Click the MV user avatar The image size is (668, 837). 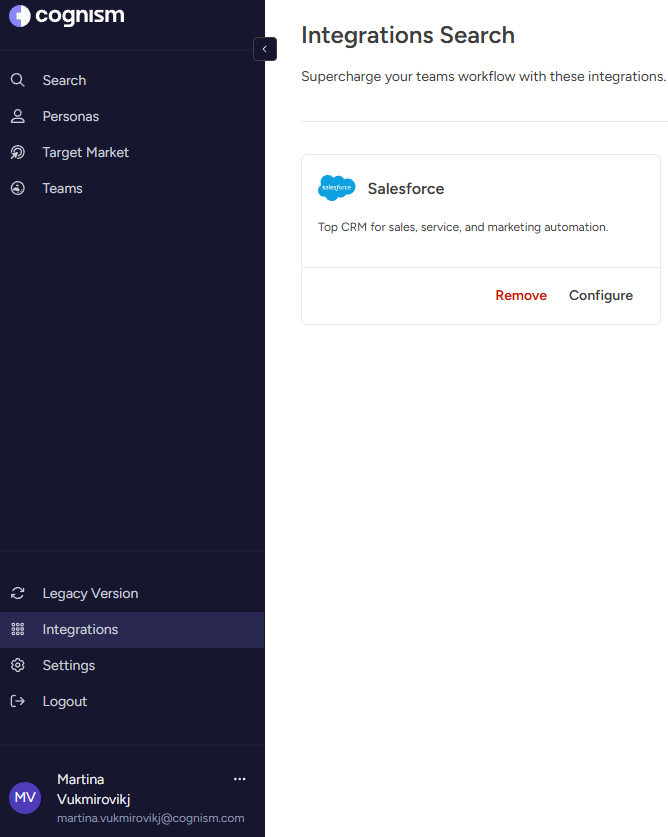tap(25, 797)
